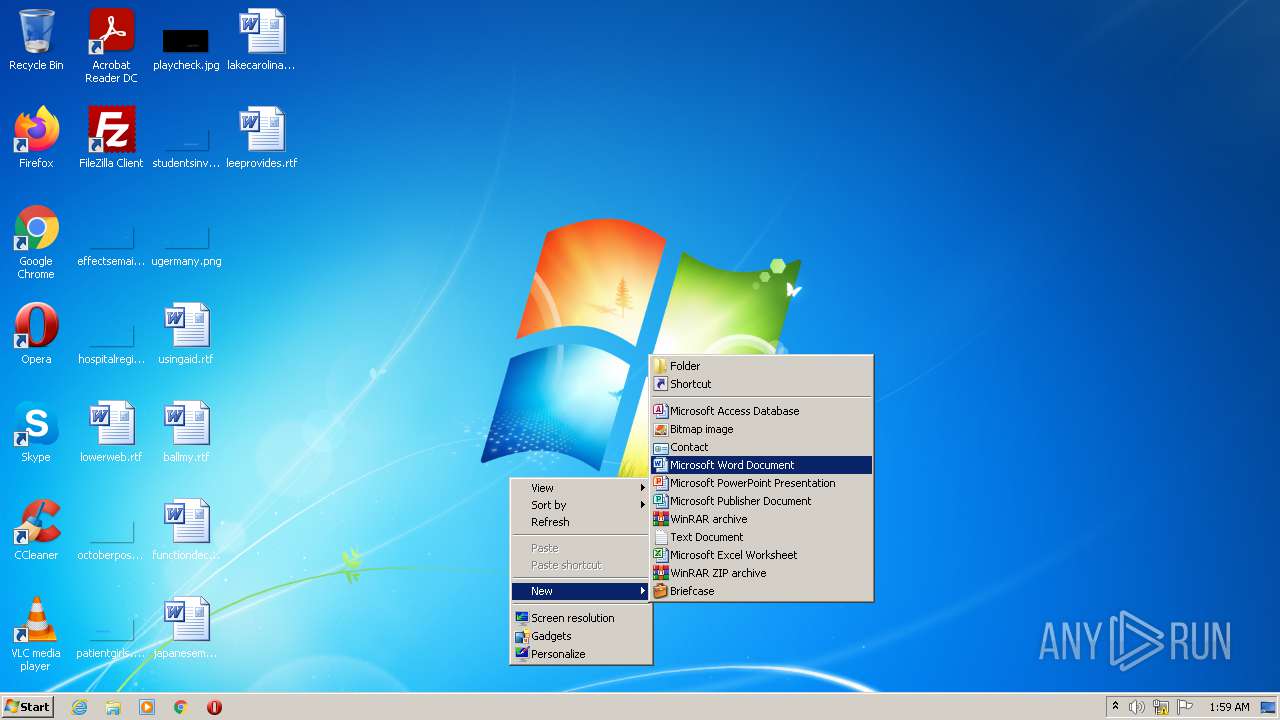Select the ballmy.rtf document icon

point(186,432)
